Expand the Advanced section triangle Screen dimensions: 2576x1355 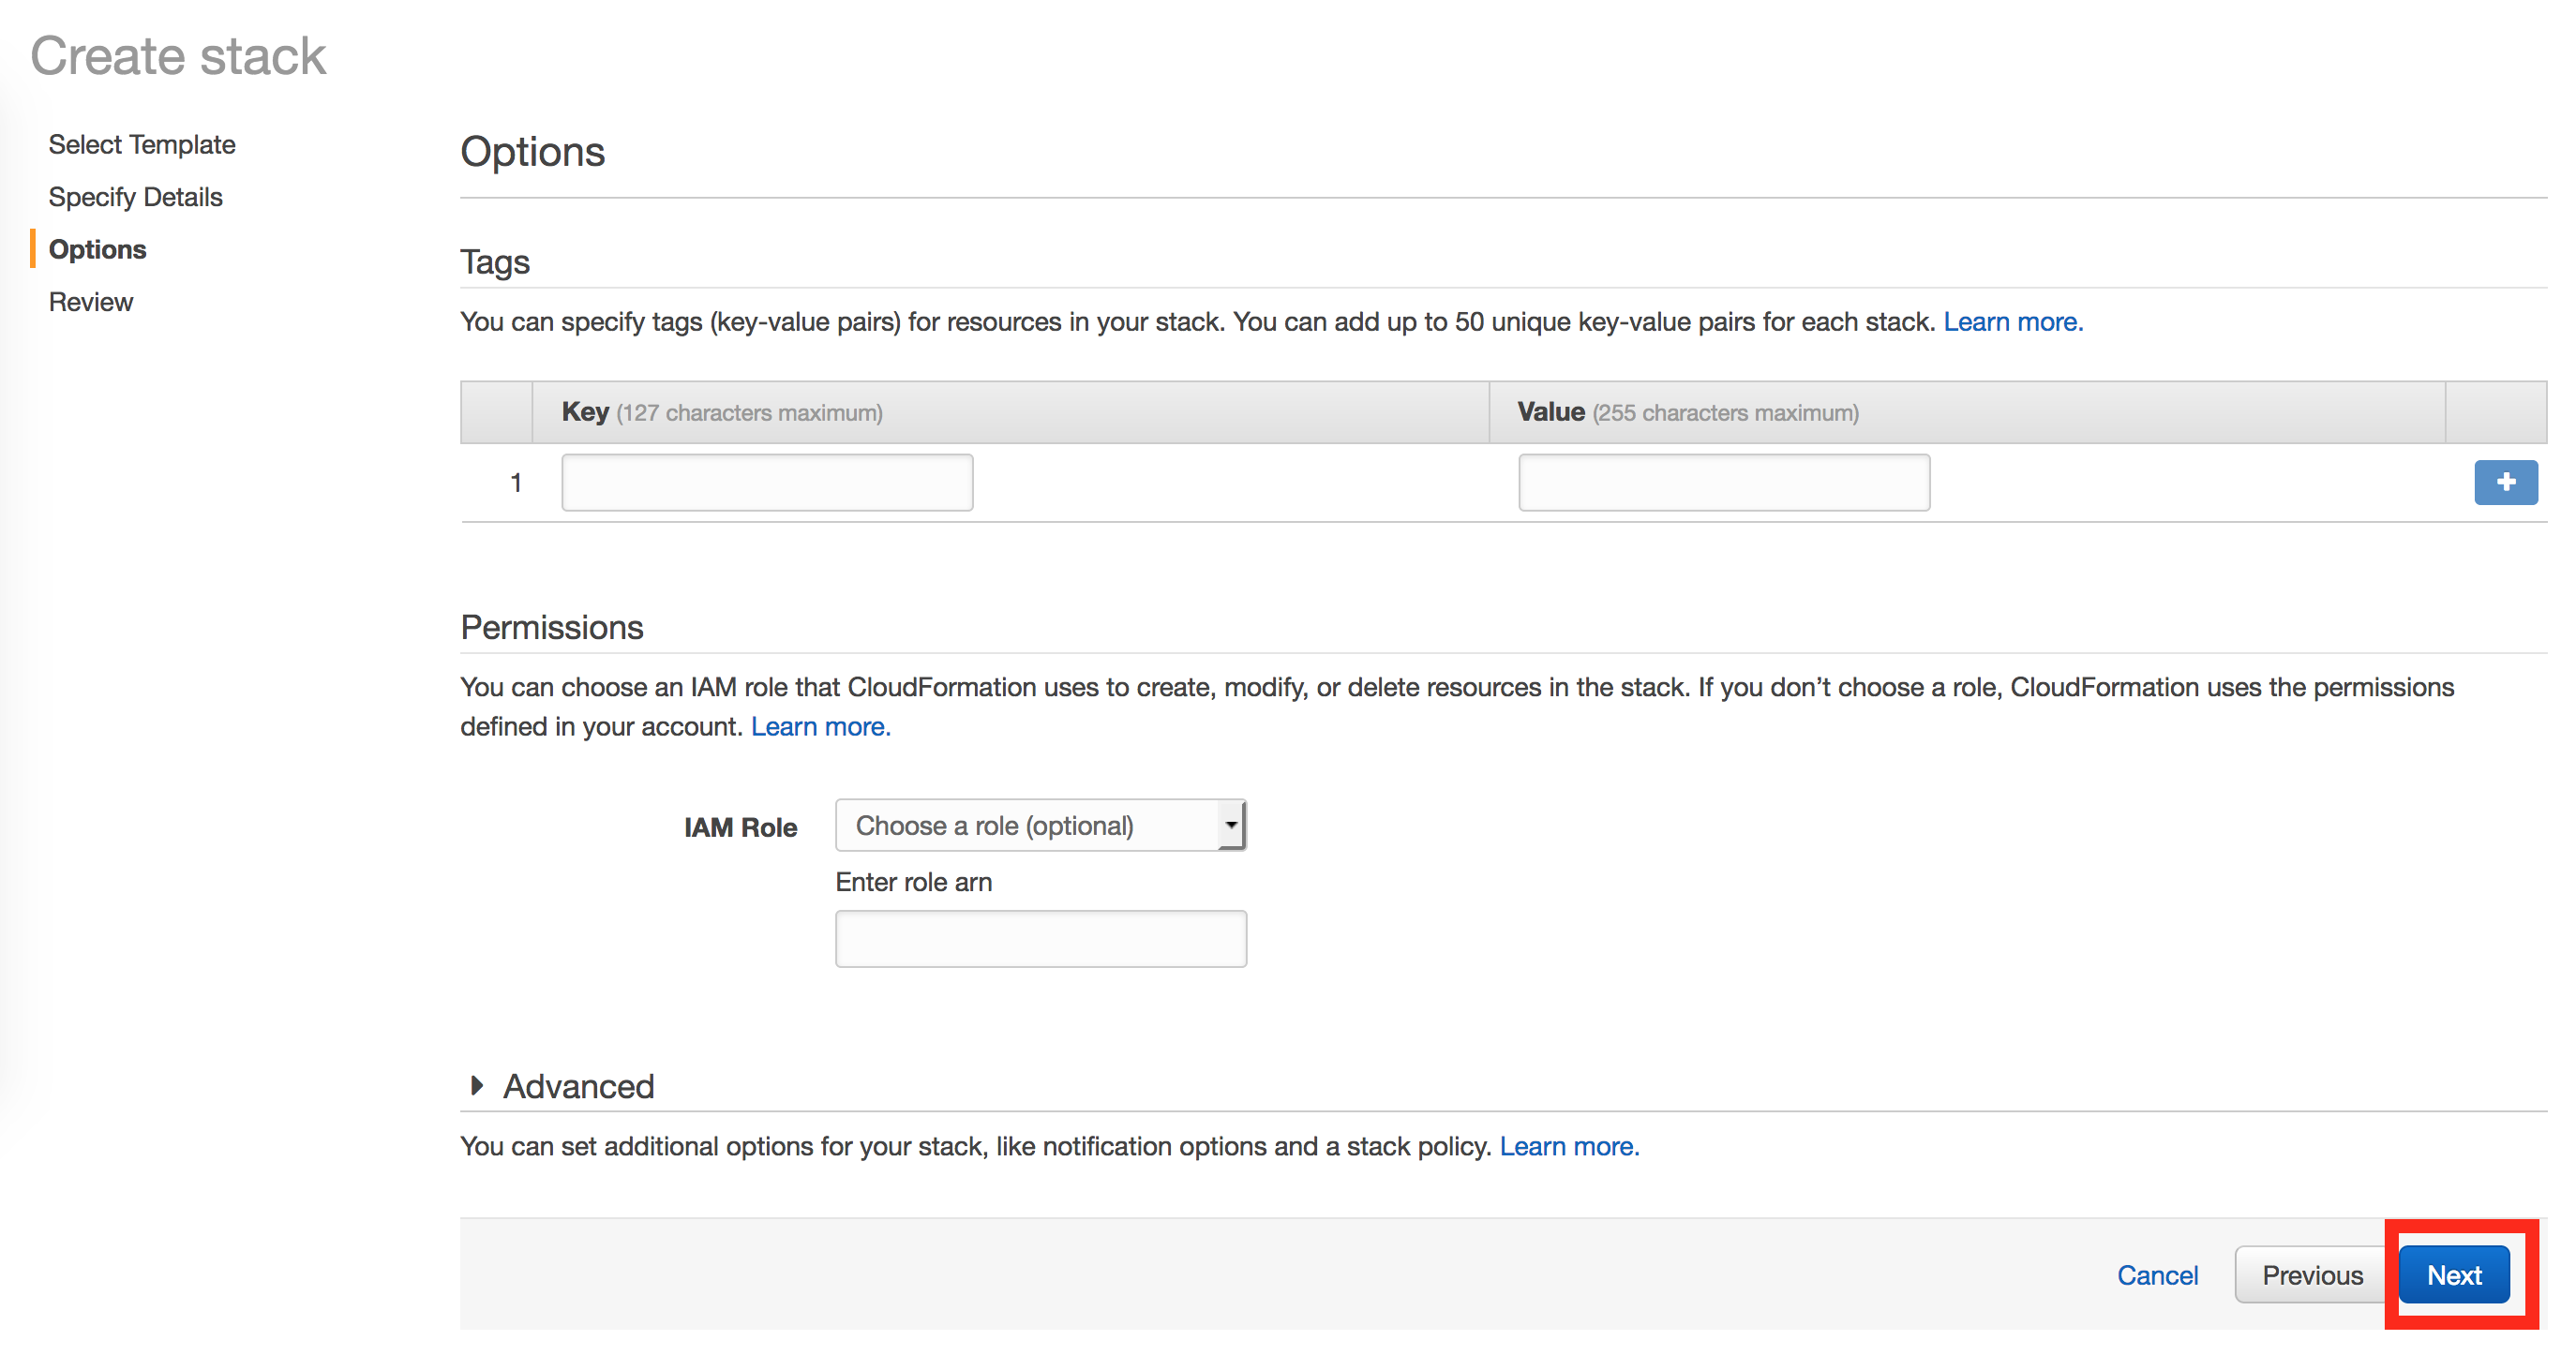click(x=477, y=1085)
